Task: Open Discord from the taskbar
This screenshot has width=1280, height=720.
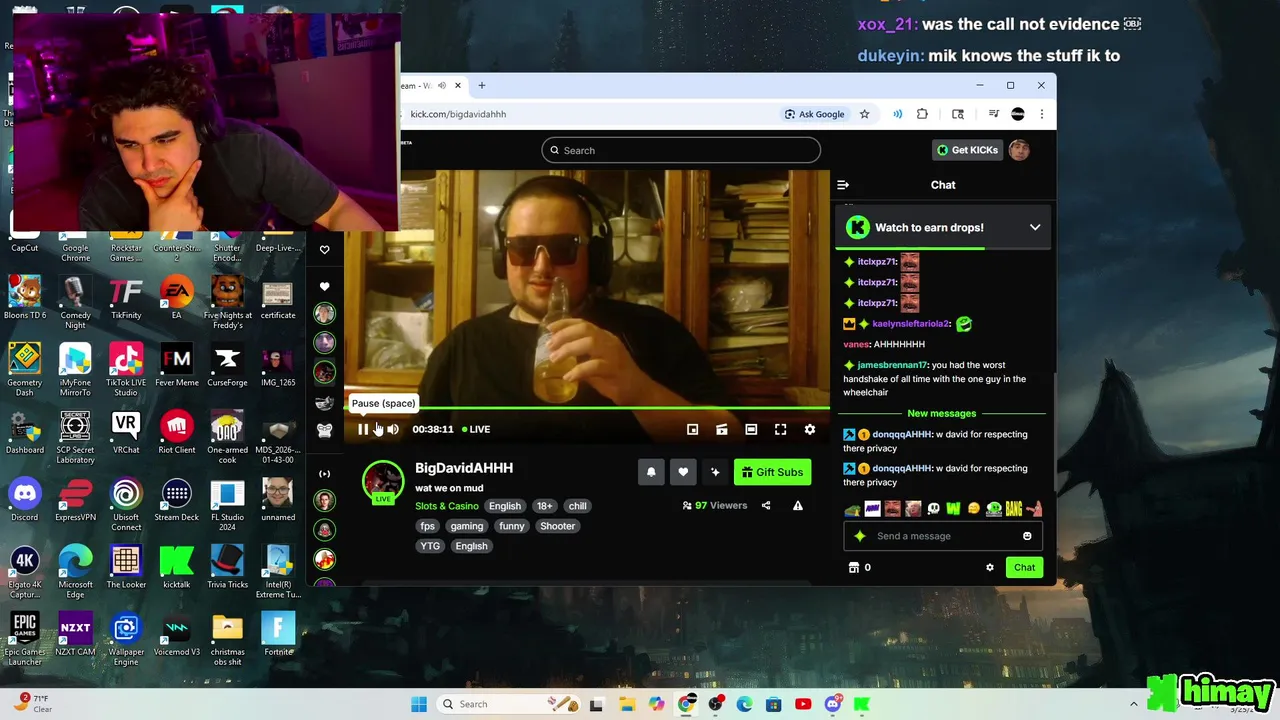Action: [832, 704]
